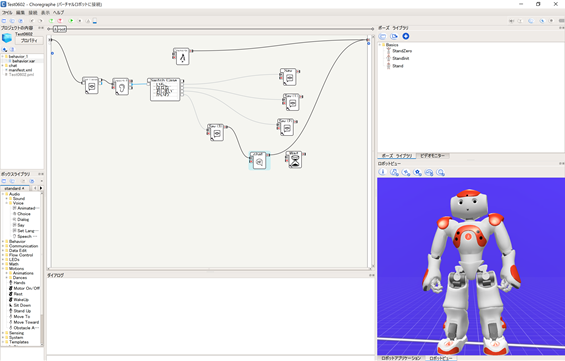Click the green connect to robot icon
Image resolution: width=565 pixels, height=361 pixels.
52,21
